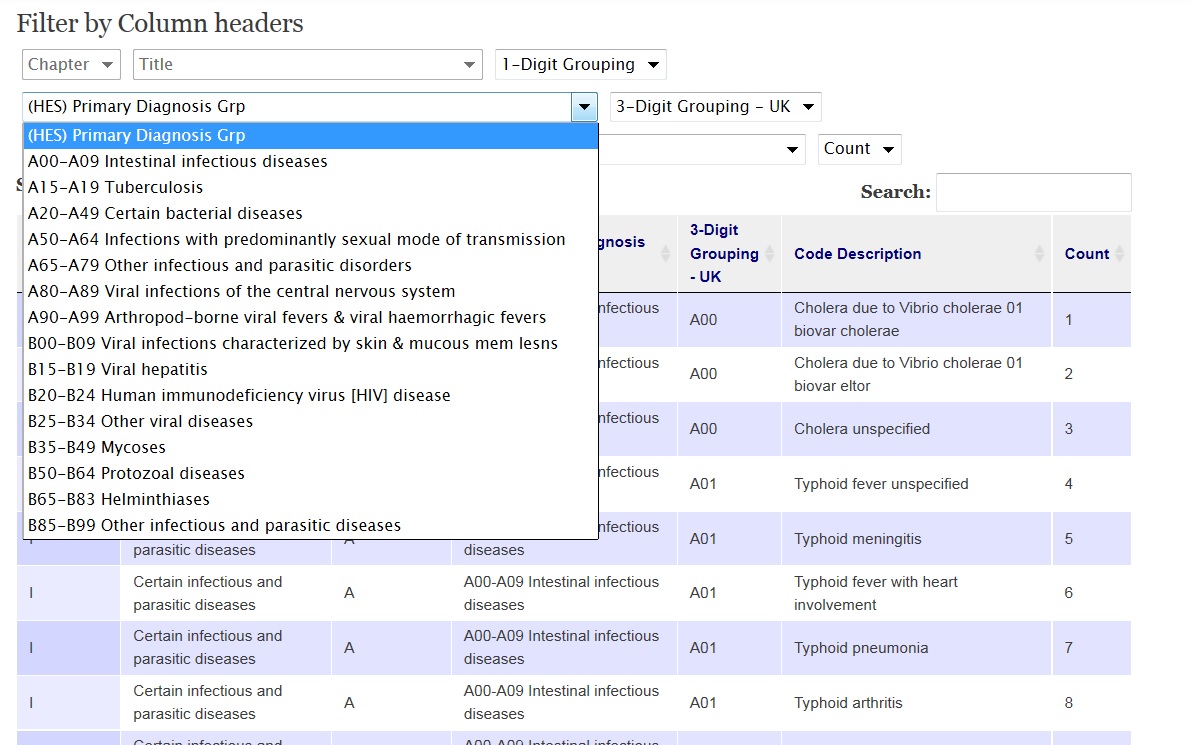Select A20-A49 Certain bacterial diseases
Screen dimensions: 1191x745
(x=165, y=213)
